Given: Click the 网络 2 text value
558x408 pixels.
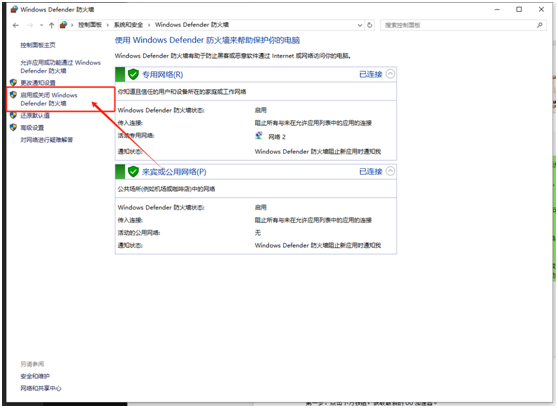Looking at the screenshot, I should click(x=277, y=137).
